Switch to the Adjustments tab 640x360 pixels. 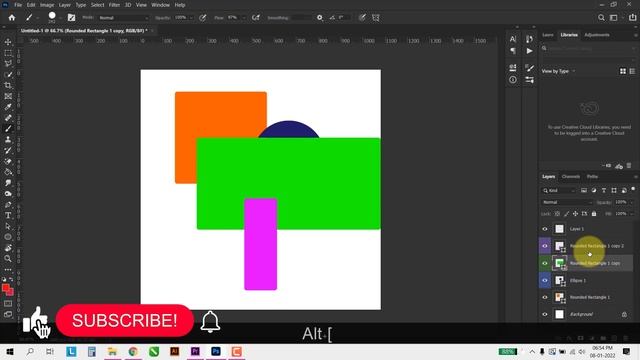(597, 35)
